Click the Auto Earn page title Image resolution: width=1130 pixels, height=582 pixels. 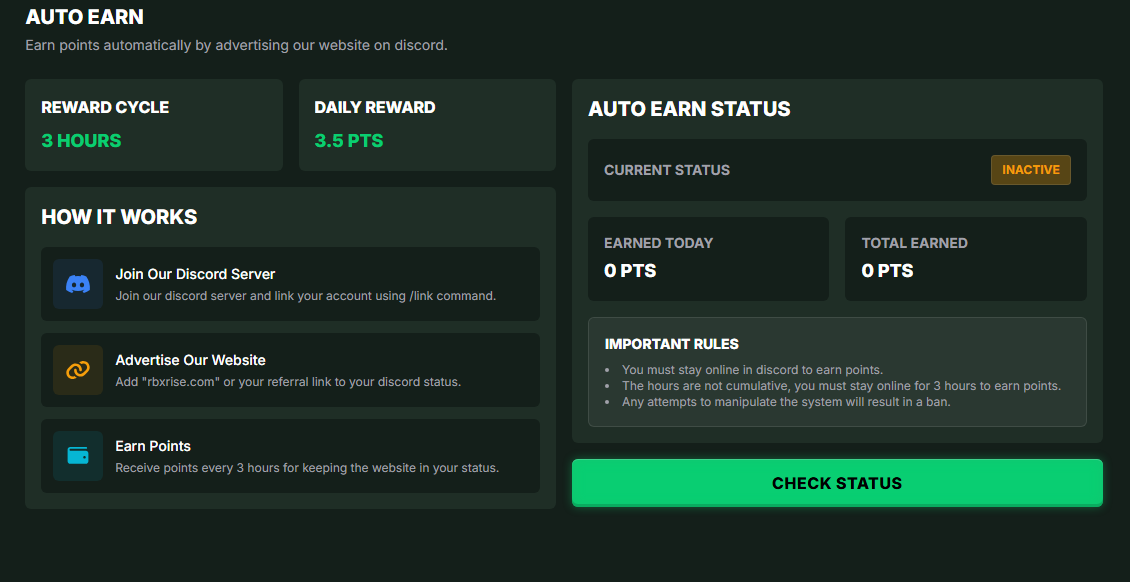85,17
